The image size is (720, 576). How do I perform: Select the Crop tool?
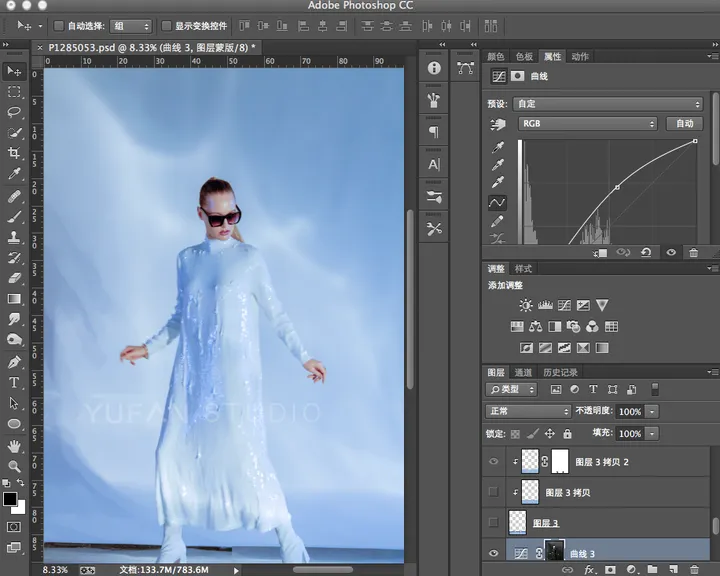click(x=14, y=153)
